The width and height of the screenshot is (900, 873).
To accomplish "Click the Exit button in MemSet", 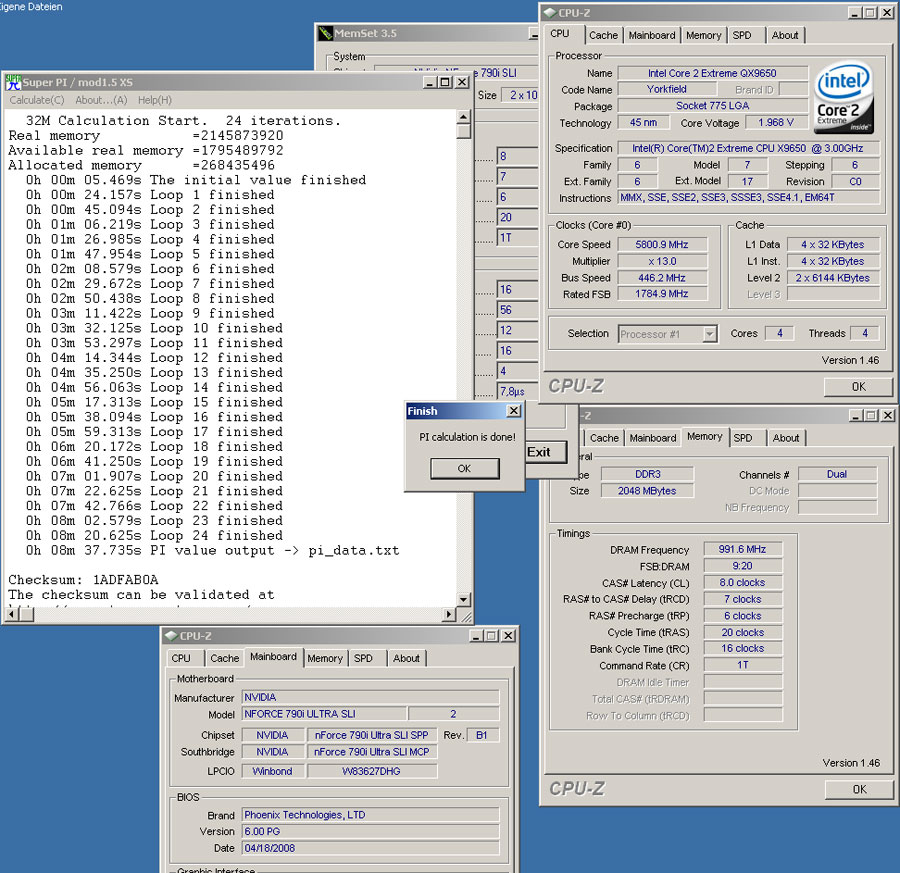I will [x=545, y=452].
